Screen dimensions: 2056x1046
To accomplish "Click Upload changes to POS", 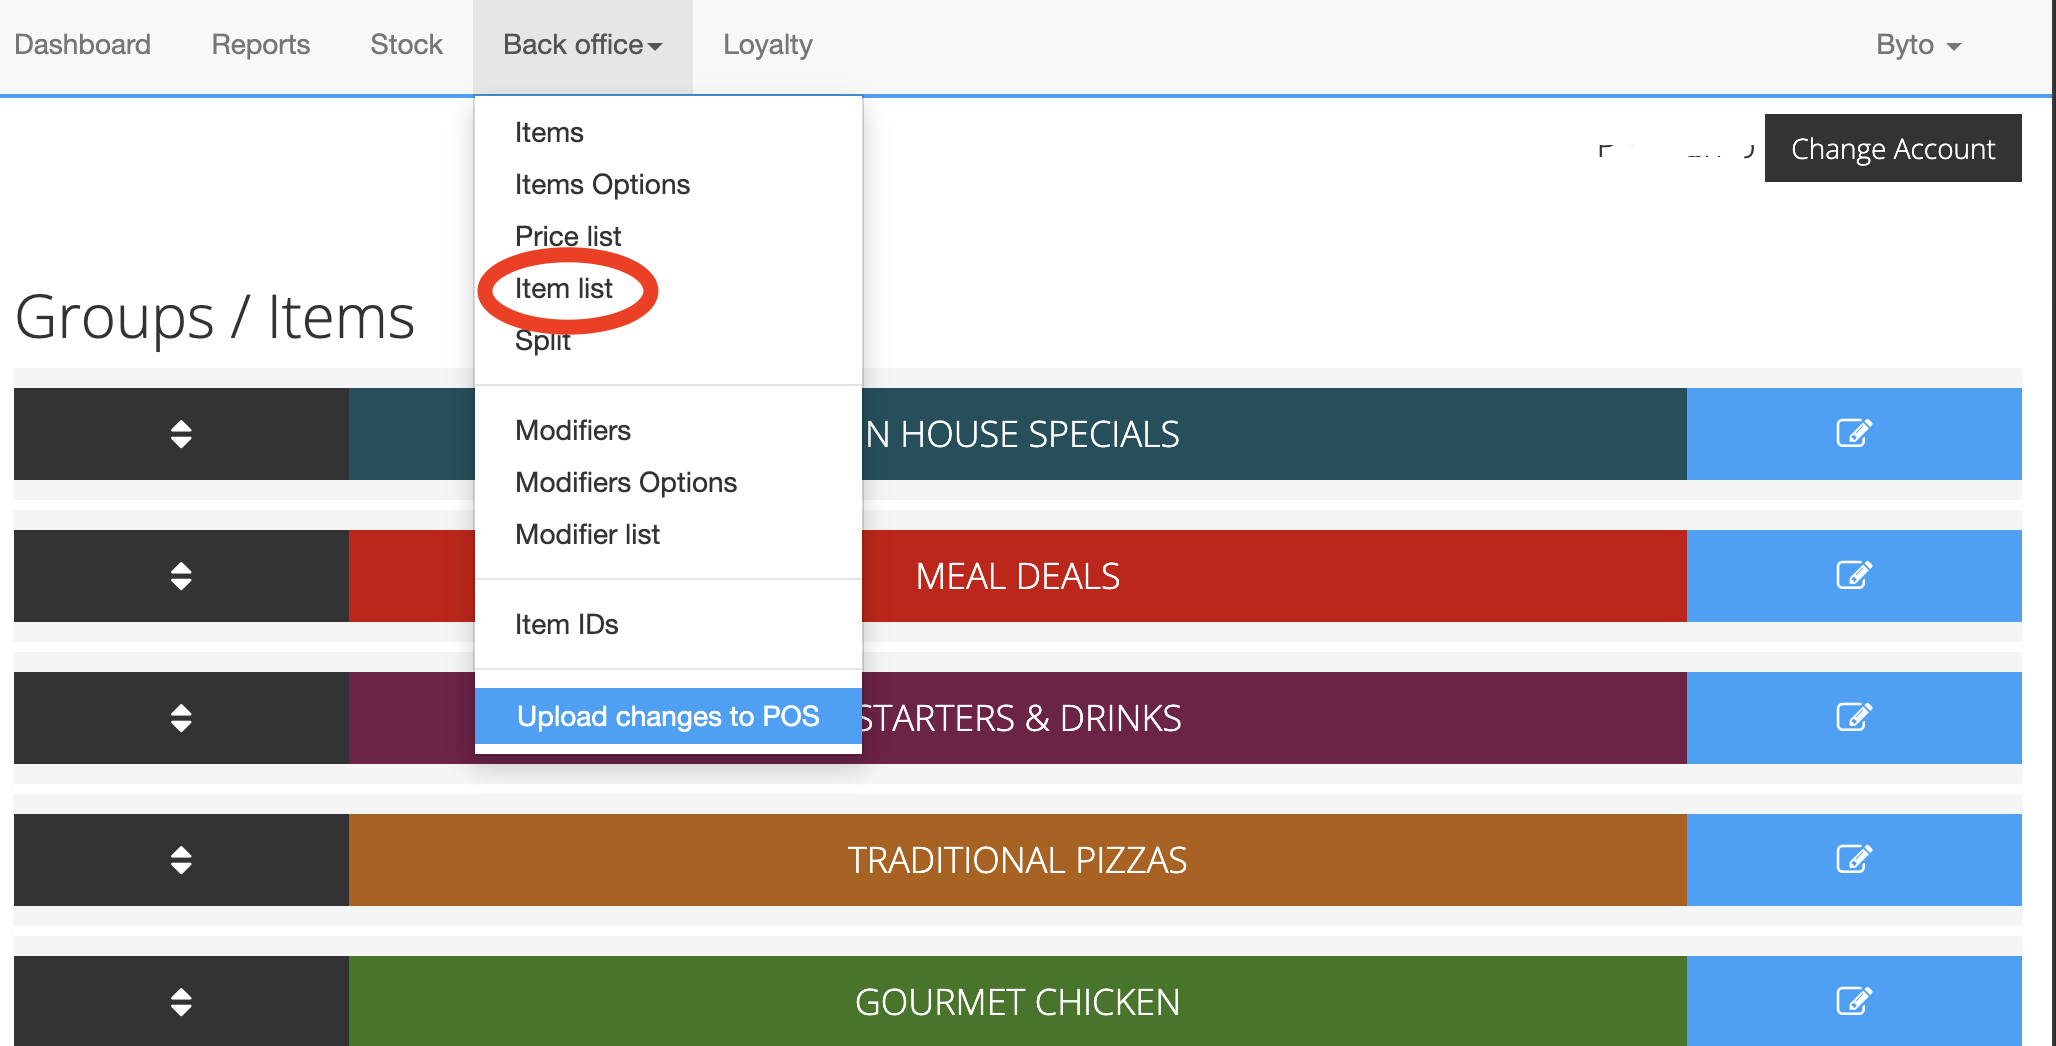I will pyautogui.click(x=668, y=717).
